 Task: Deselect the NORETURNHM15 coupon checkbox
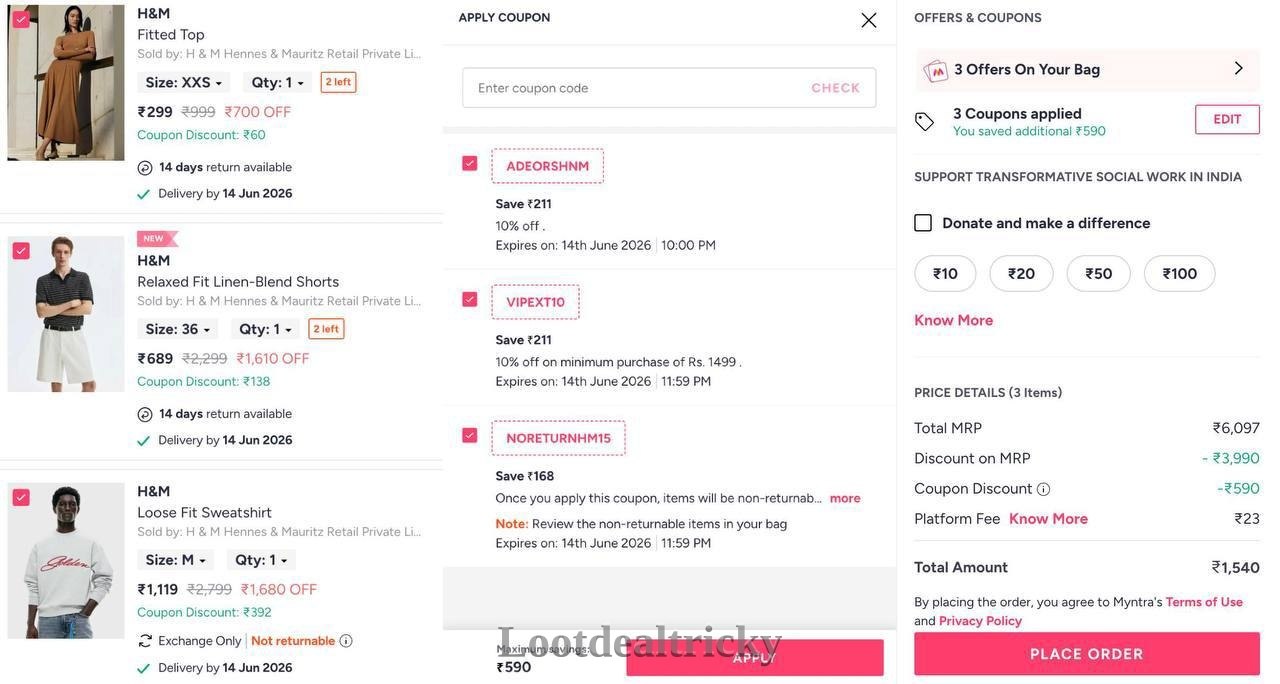pos(470,435)
